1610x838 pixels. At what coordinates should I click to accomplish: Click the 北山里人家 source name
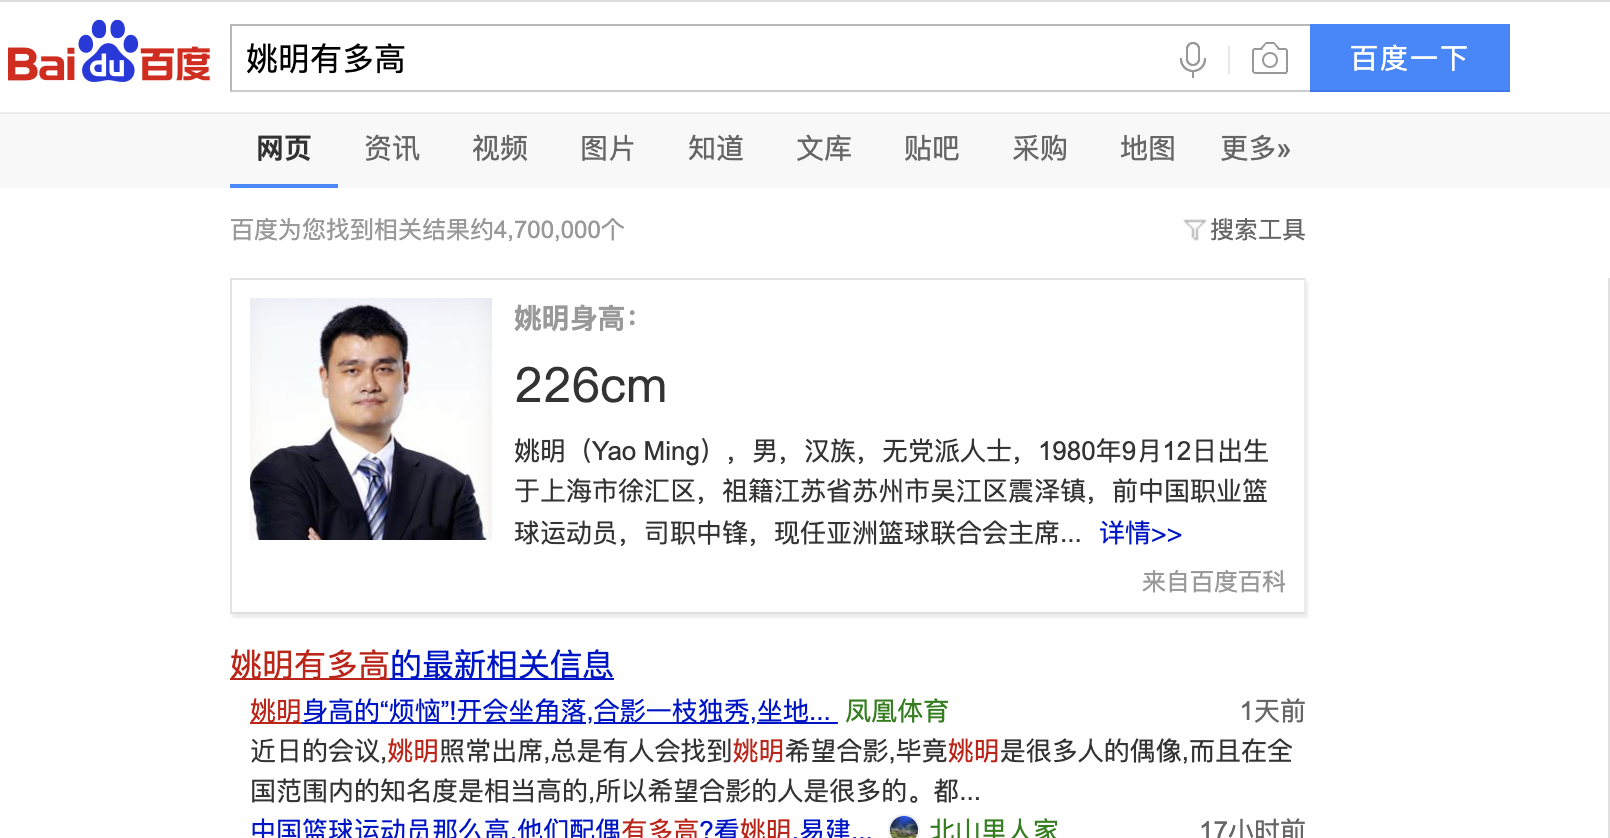click(x=994, y=827)
